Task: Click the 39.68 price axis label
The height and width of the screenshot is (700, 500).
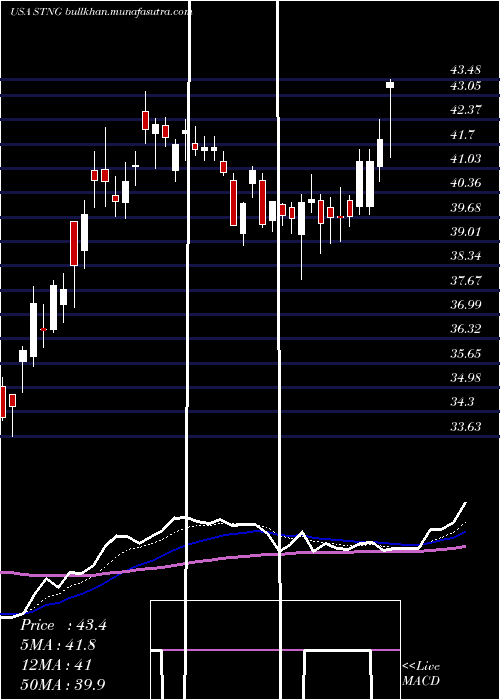Action: [x=465, y=208]
